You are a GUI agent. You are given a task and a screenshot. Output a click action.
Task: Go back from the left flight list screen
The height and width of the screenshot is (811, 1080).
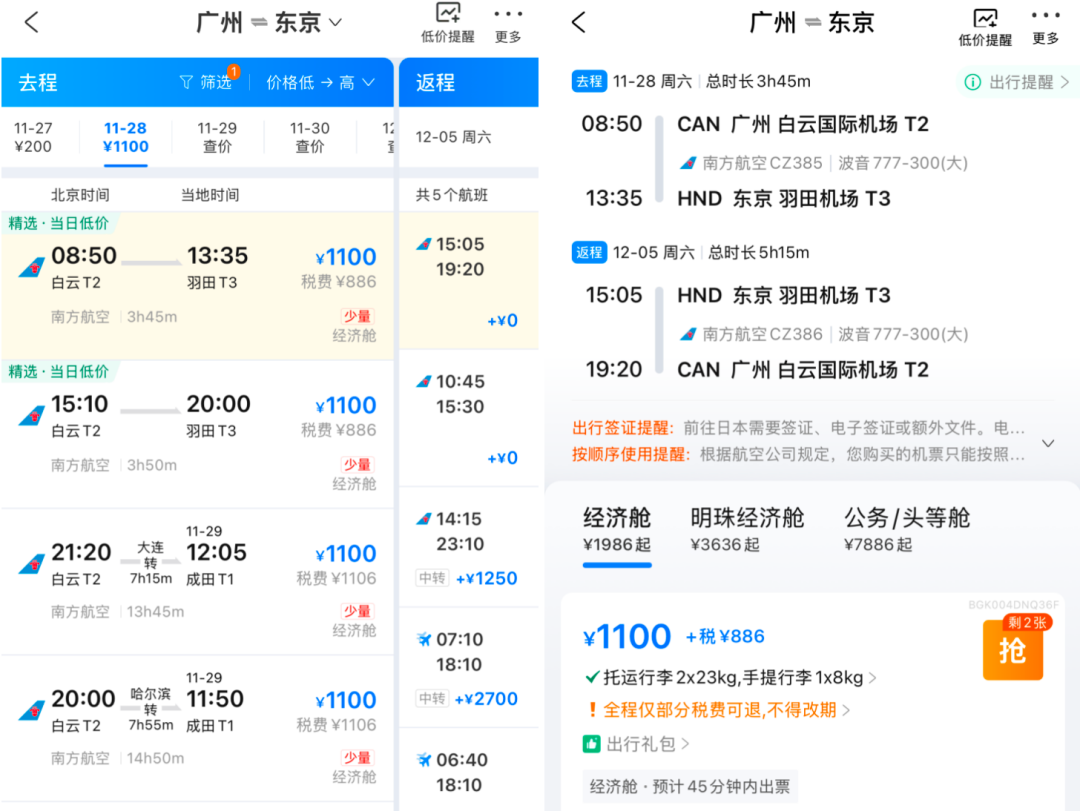pos(32,22)
